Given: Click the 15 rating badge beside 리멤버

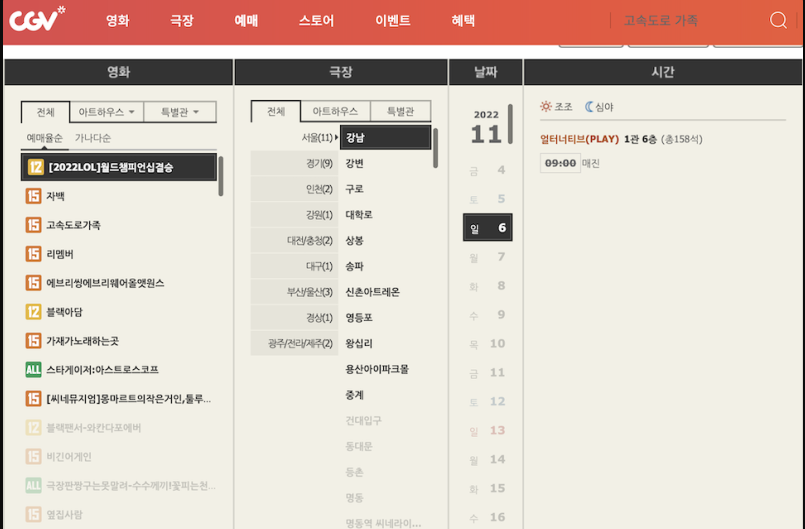Looking at the screenshot, I should click(33, 254).
